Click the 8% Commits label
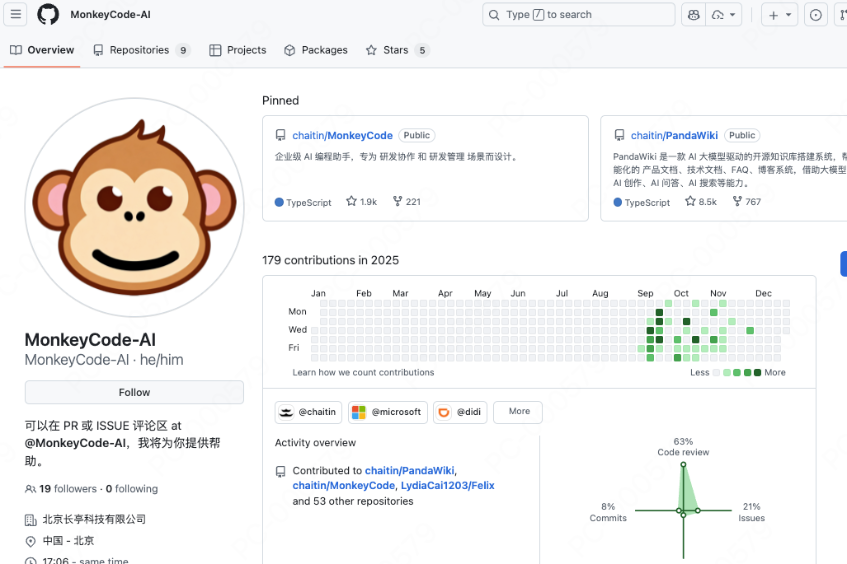This screenshot has width=847, height=564. pos(608,512)
